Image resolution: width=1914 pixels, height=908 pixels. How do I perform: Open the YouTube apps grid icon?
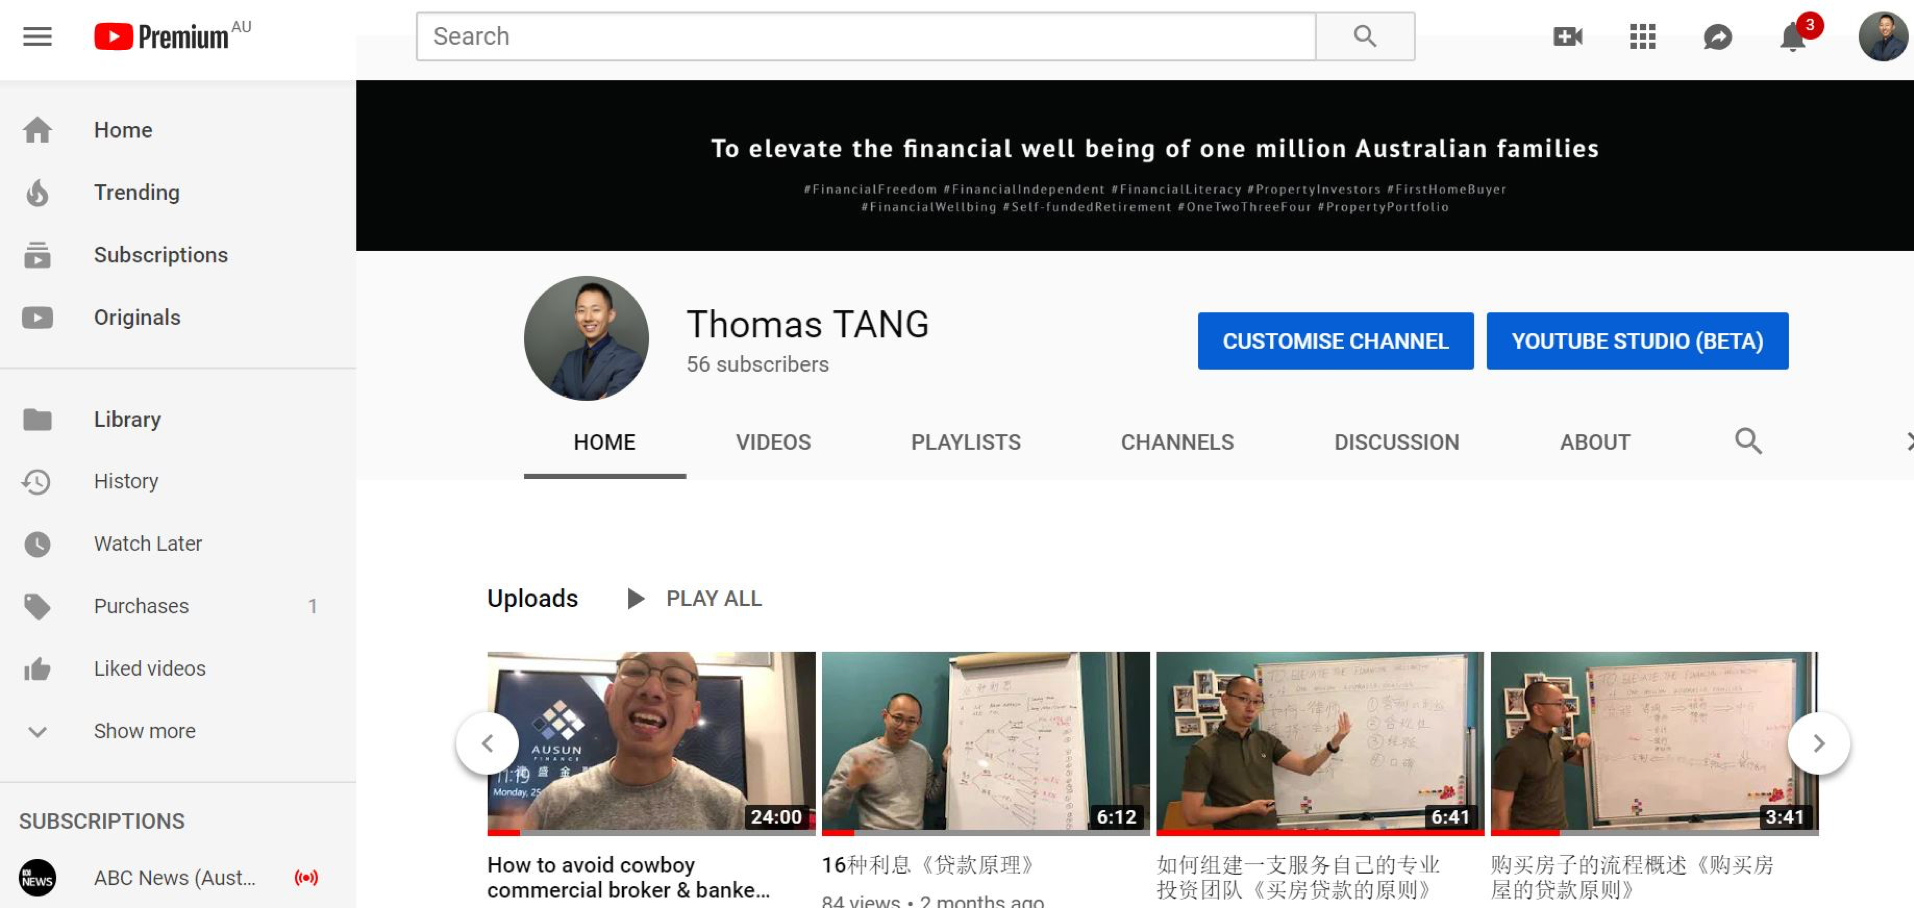pyautogui.click(x=1641, y=37)
